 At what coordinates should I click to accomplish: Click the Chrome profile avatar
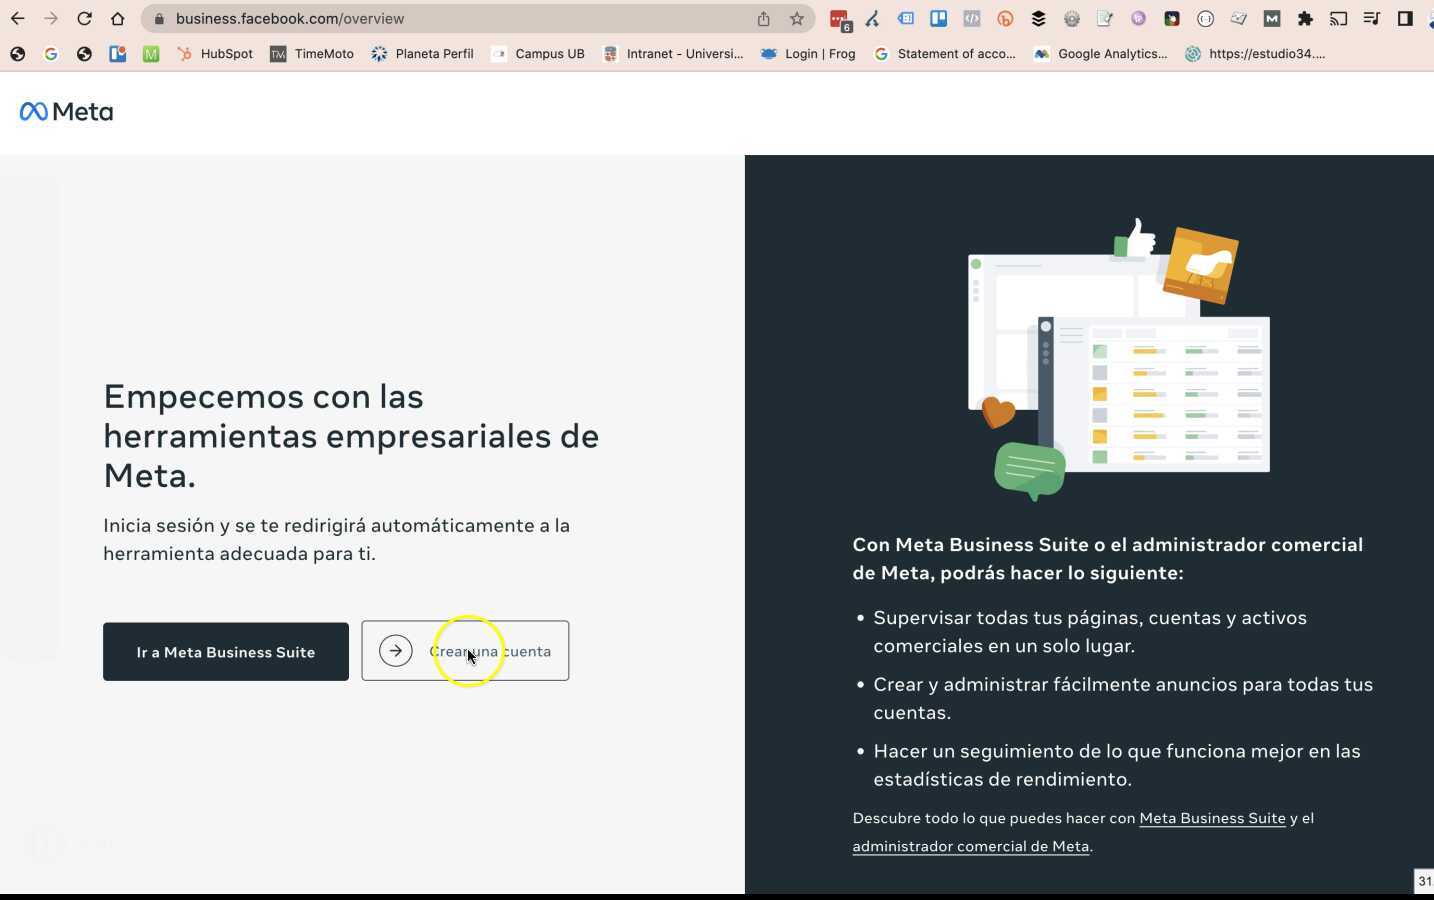point(1428,18)
